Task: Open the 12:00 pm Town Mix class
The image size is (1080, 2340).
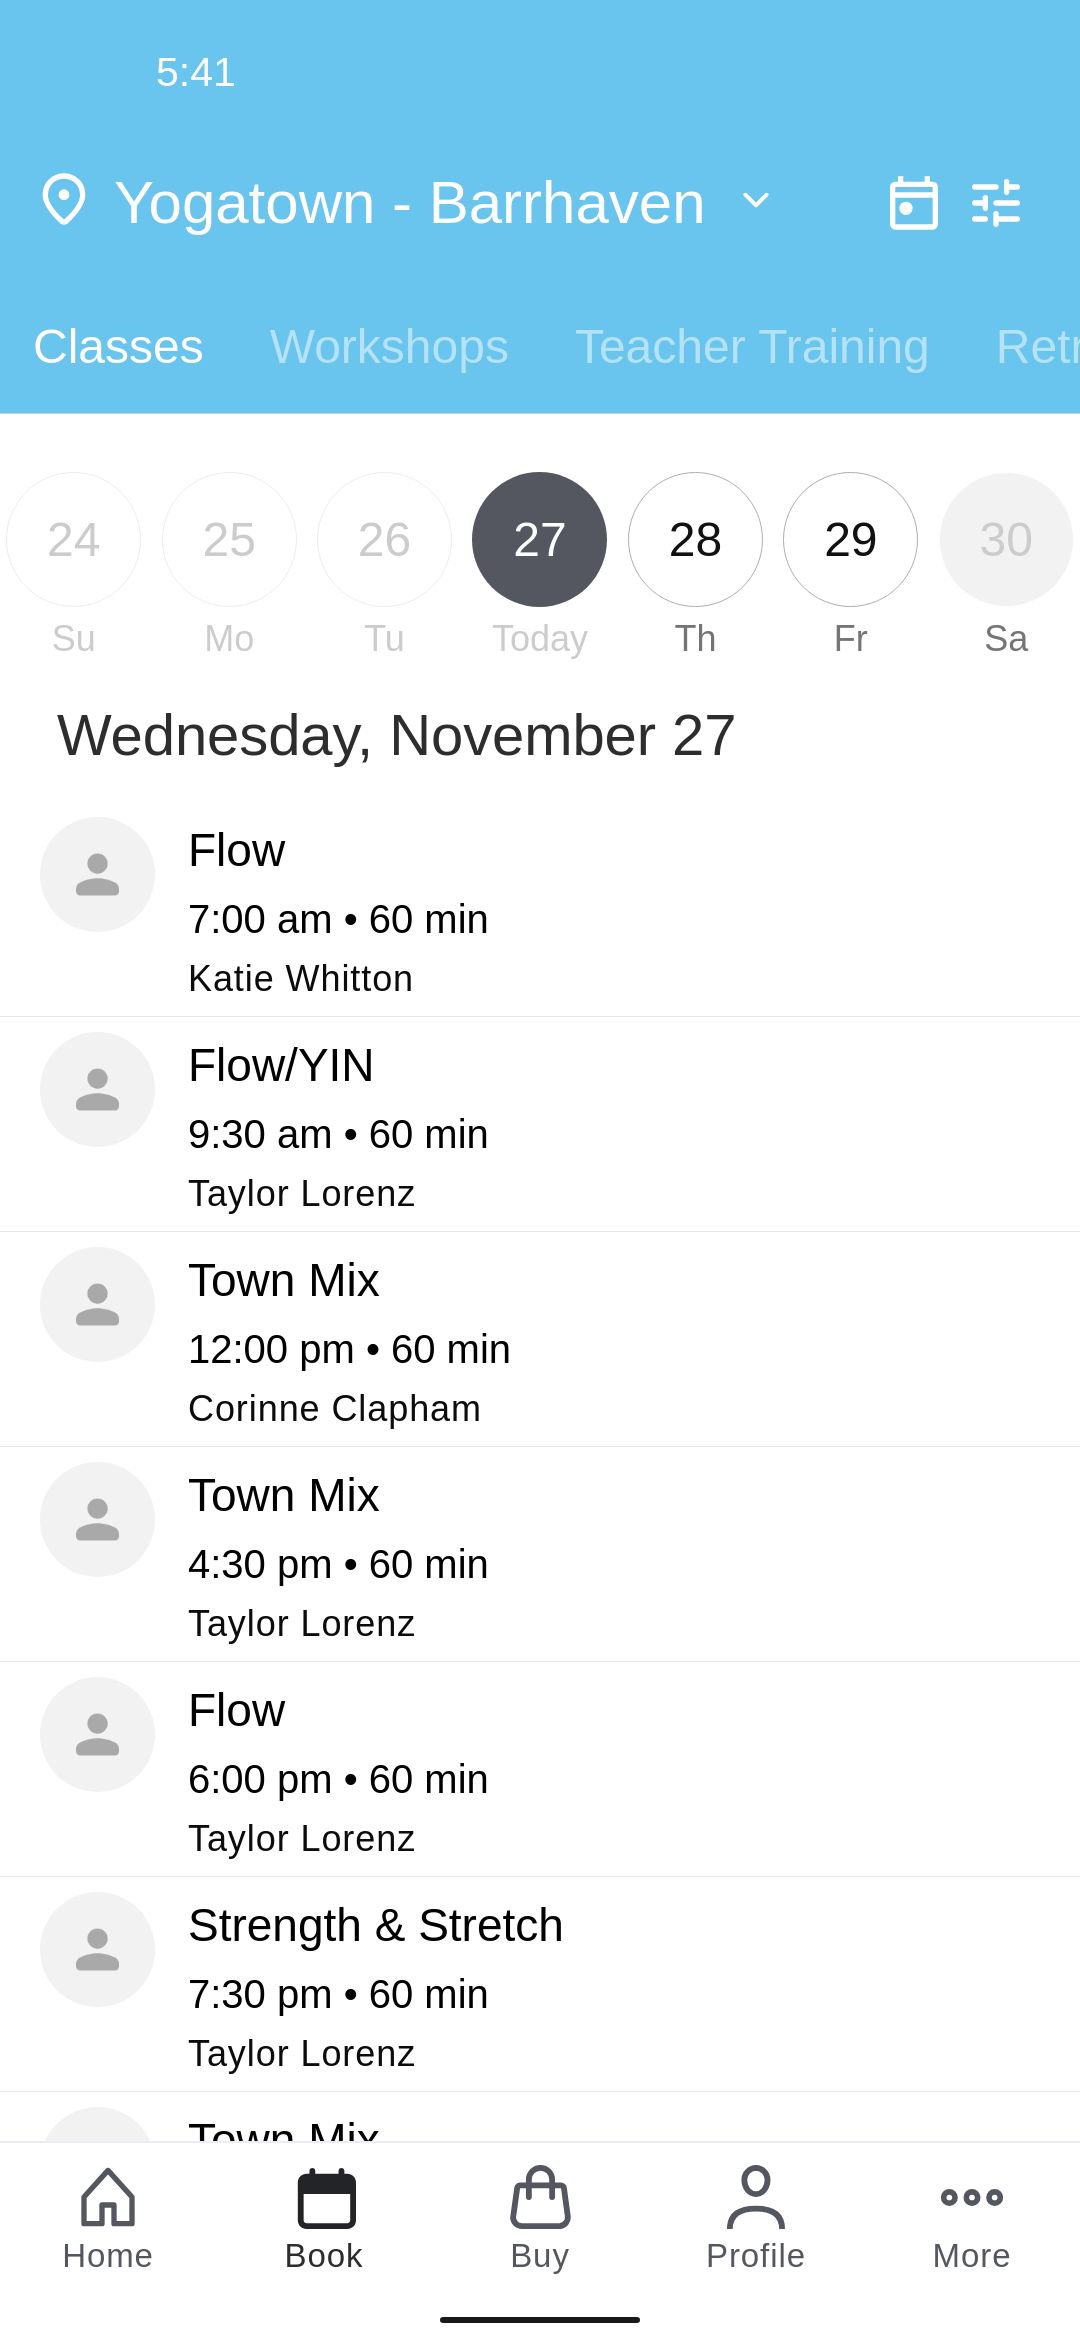Action: click(540, 1340)
